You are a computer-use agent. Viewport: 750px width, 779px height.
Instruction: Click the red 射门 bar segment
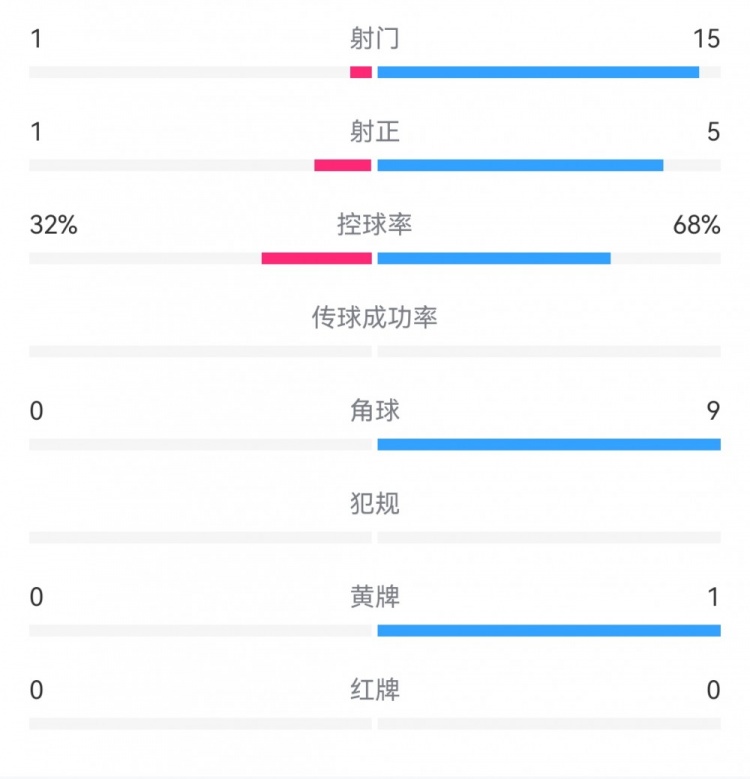361,72
